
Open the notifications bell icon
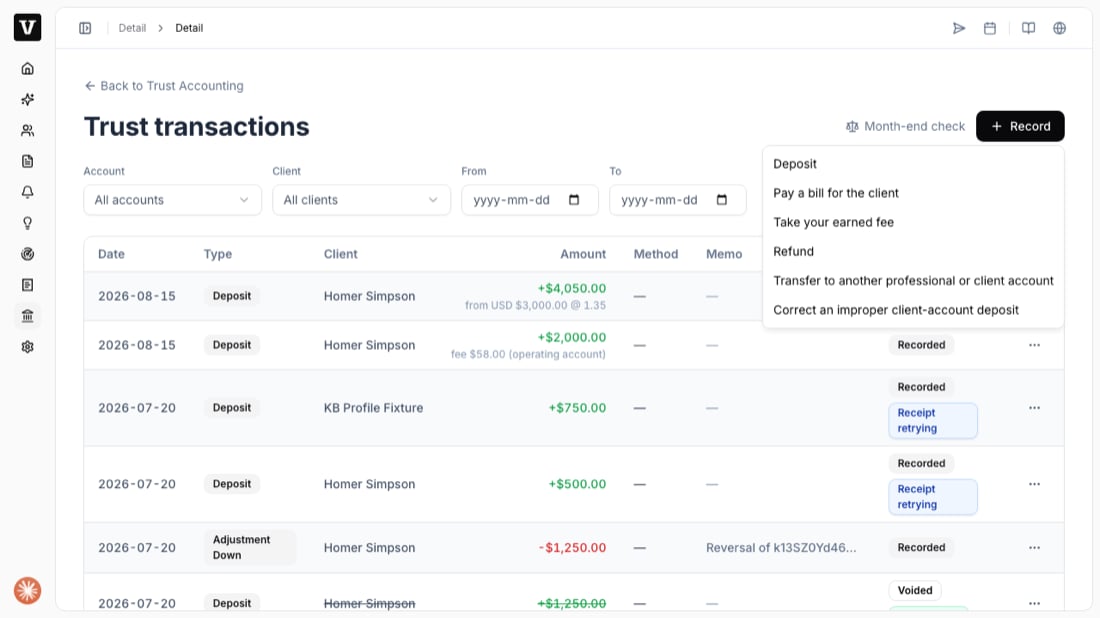coord(27,192)
